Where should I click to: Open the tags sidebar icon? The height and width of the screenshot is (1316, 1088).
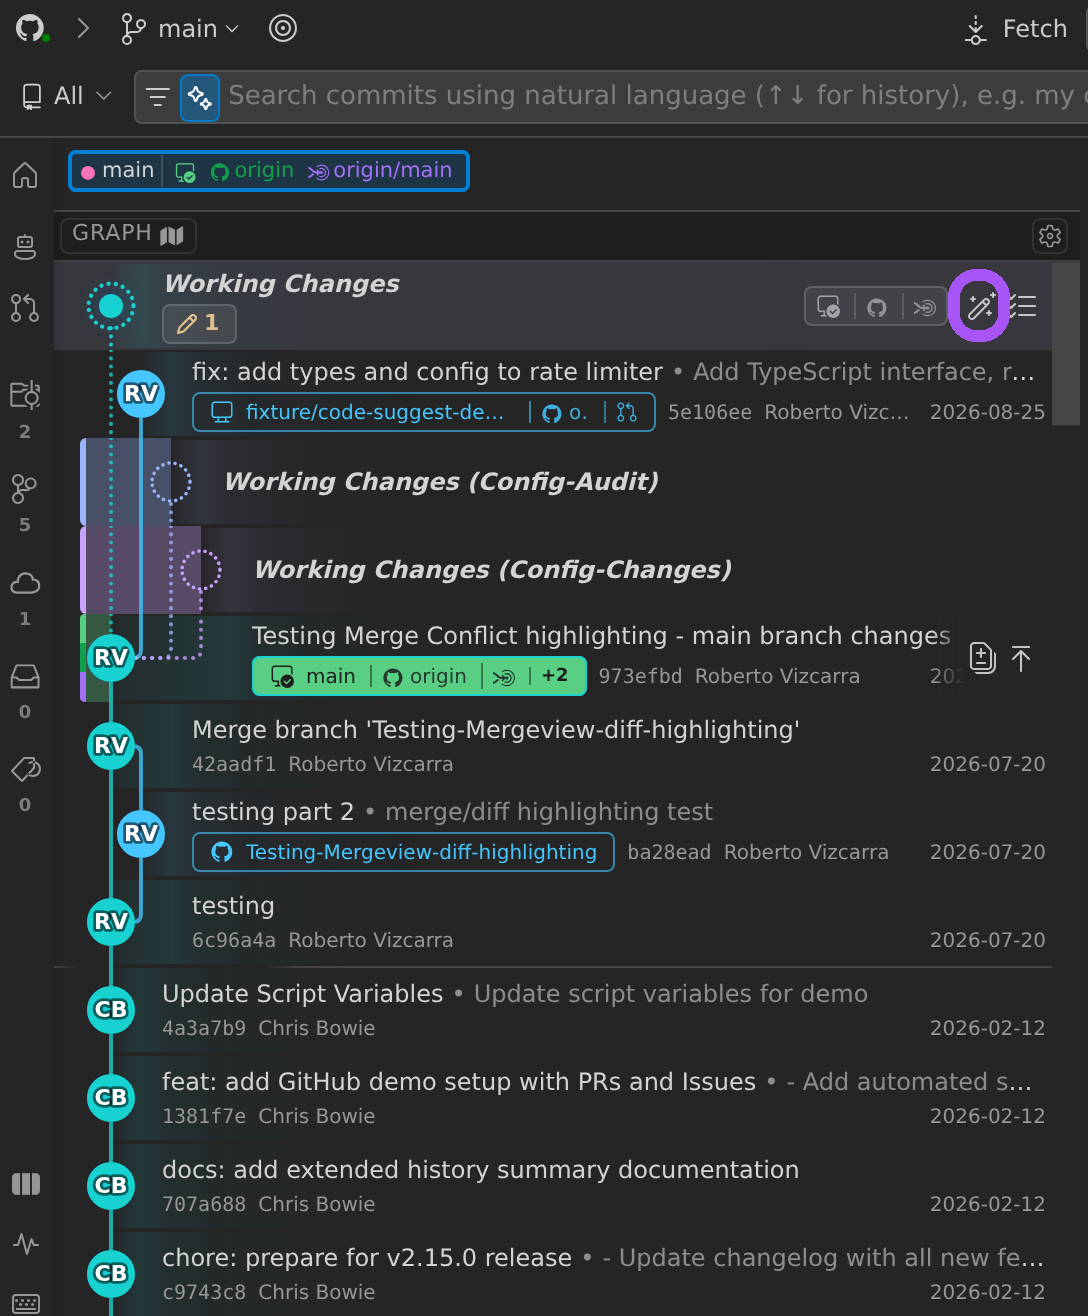(25, 769)
